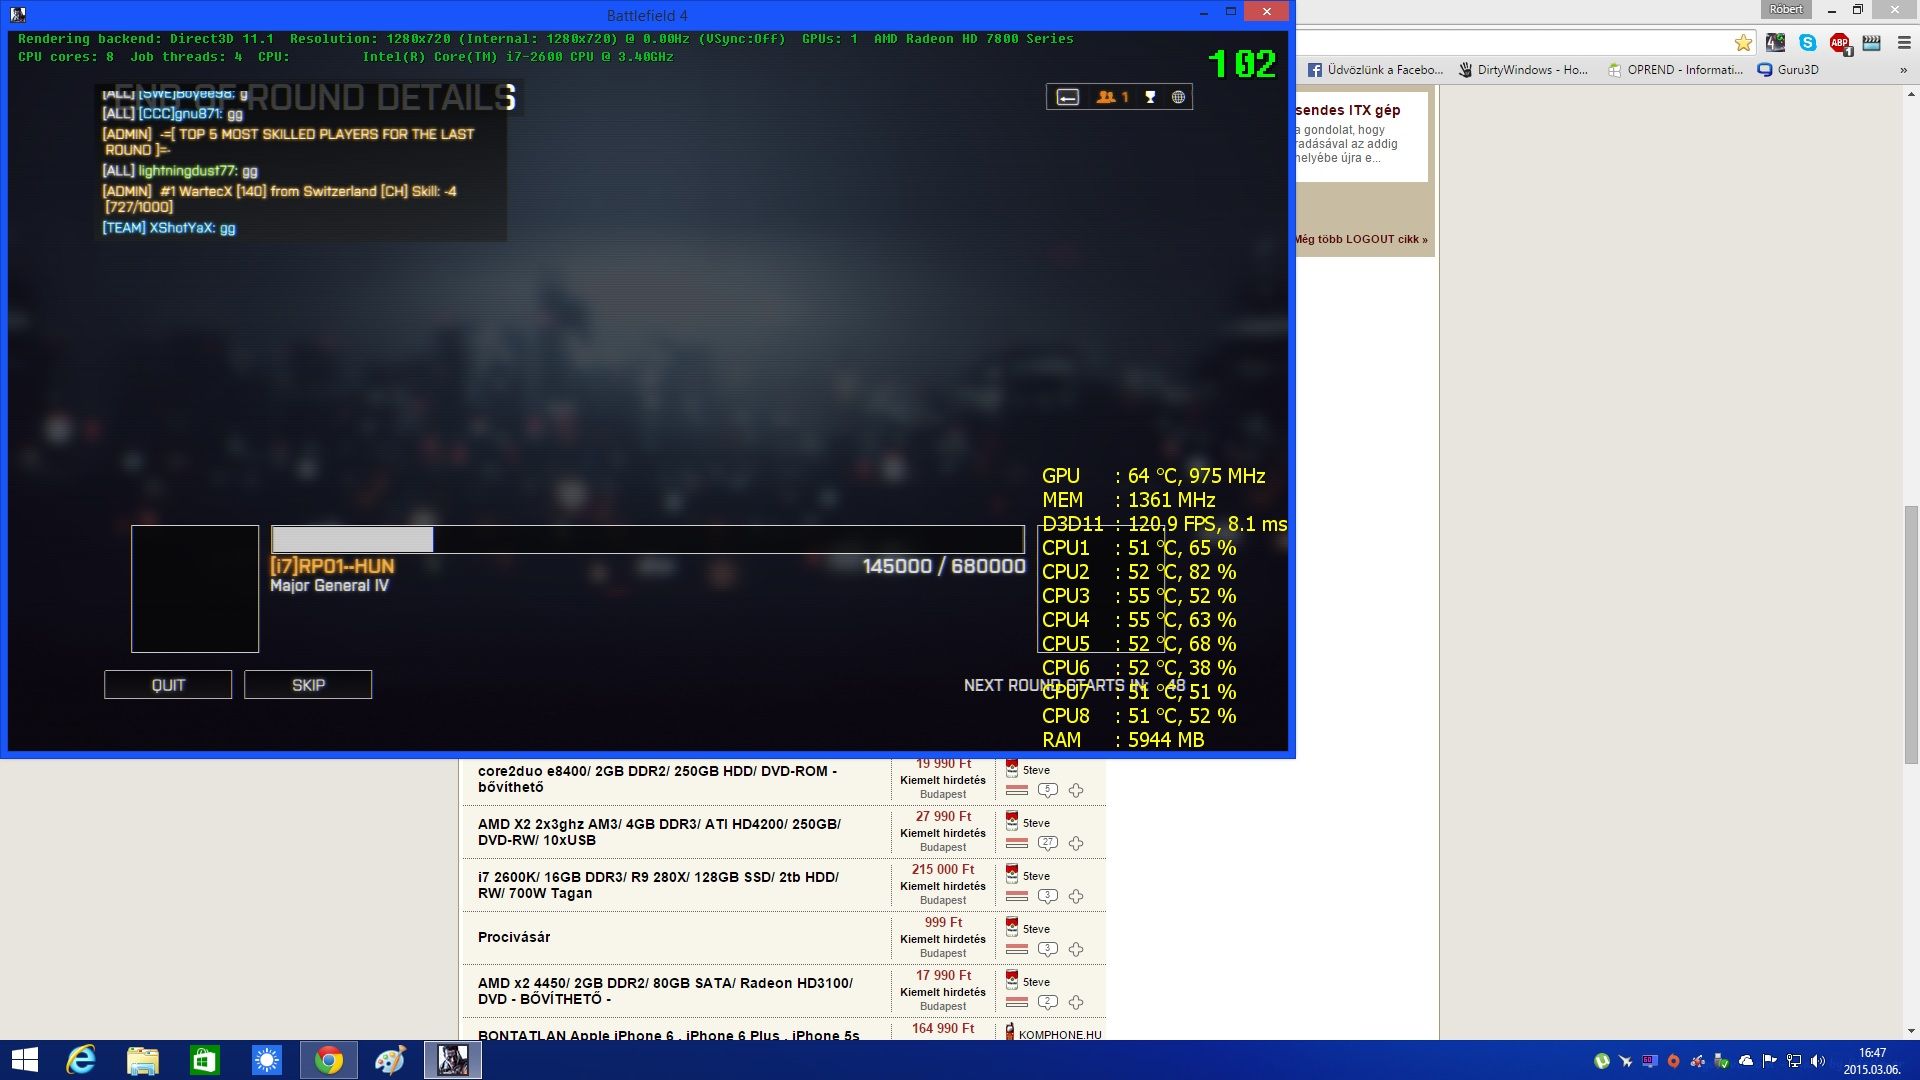The width and height of the screenshot is (1920, 1080).
Task: Add the Procivásár listing with plus icon
Action: (1076, 949)
